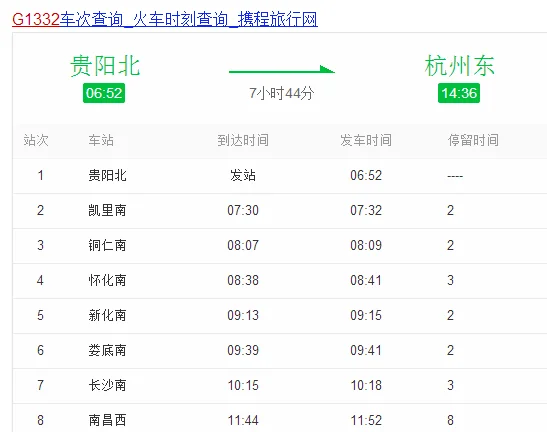Click the green 杭州东 arrival station heading
The width and height of the screenshot is (547, 432).
pyautogui.click(x=459, y=66)
